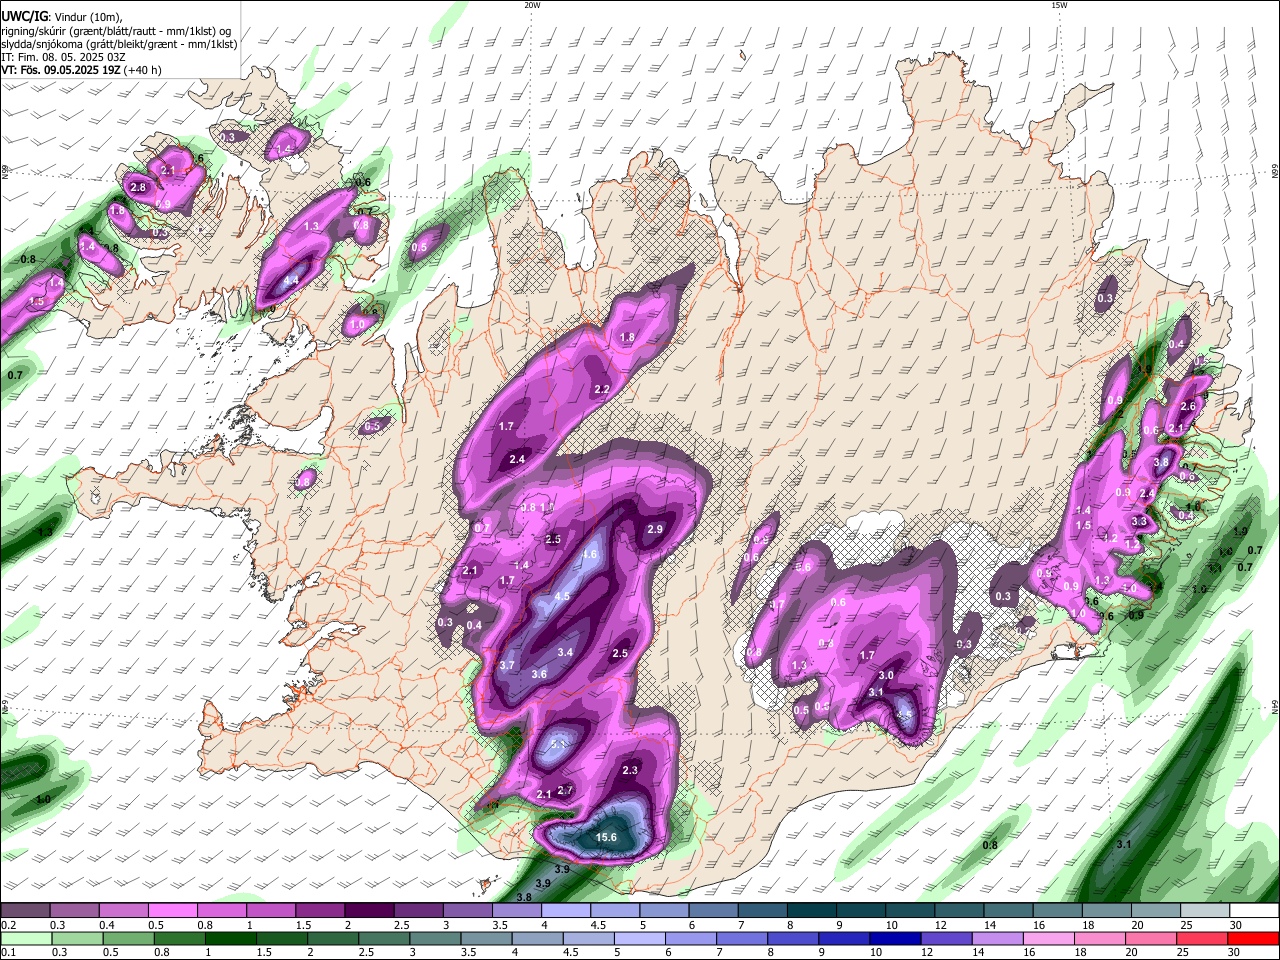Pick the light pink 16 rain-scale swatch
Screen dimensions: 1280x960
[1050, 939]
